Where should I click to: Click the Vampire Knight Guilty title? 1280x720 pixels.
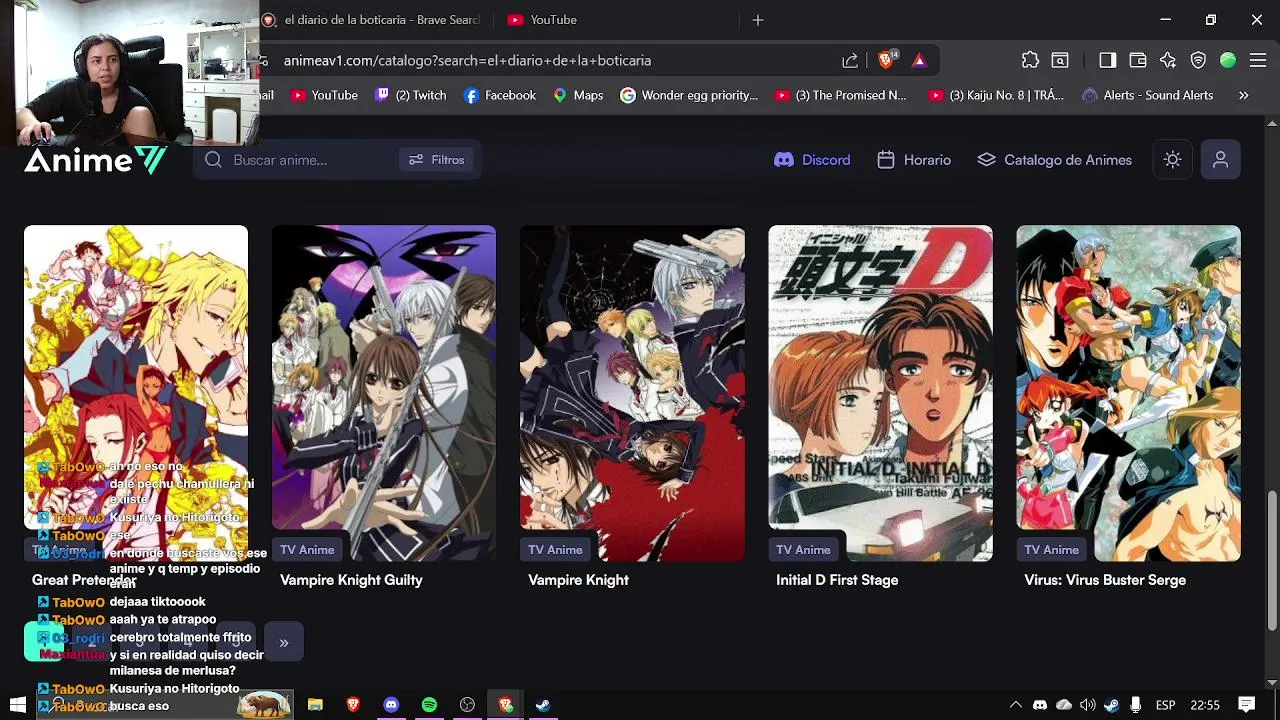tap(351, 580)
